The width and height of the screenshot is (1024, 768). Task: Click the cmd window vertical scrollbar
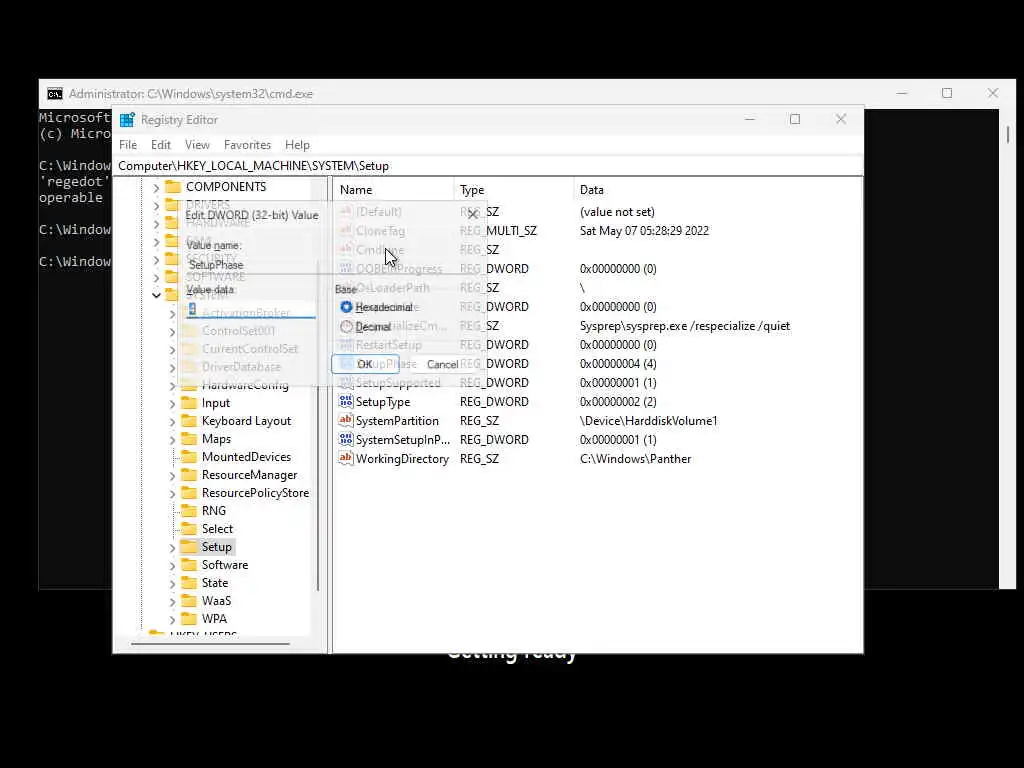[1008, 135]
